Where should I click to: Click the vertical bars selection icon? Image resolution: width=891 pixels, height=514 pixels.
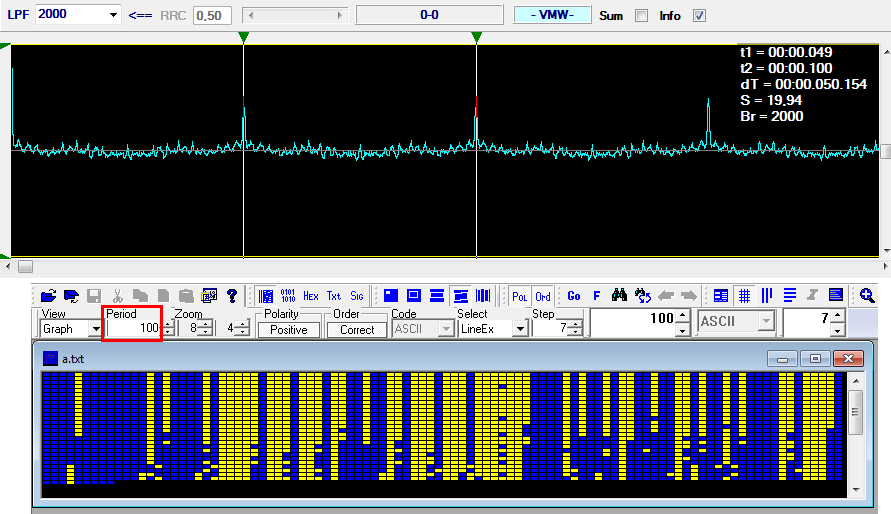tap(483, 296)
